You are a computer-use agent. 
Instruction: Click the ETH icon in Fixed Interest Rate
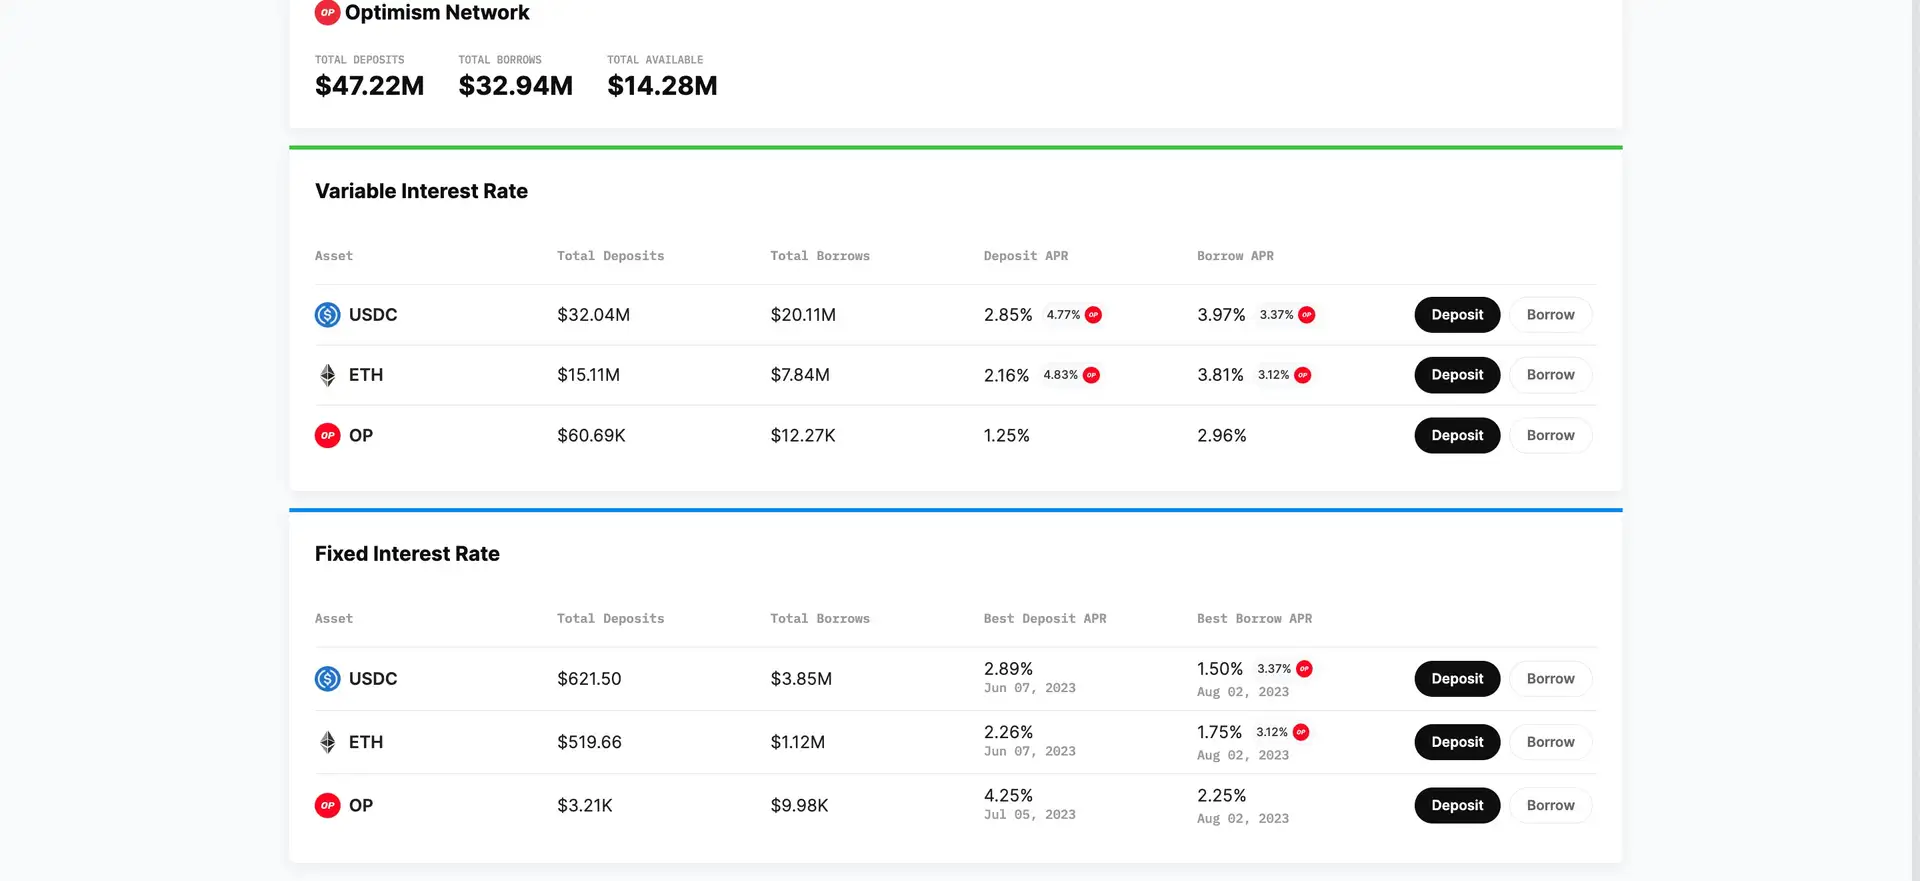pyautogui.click(x=327, y=742)
